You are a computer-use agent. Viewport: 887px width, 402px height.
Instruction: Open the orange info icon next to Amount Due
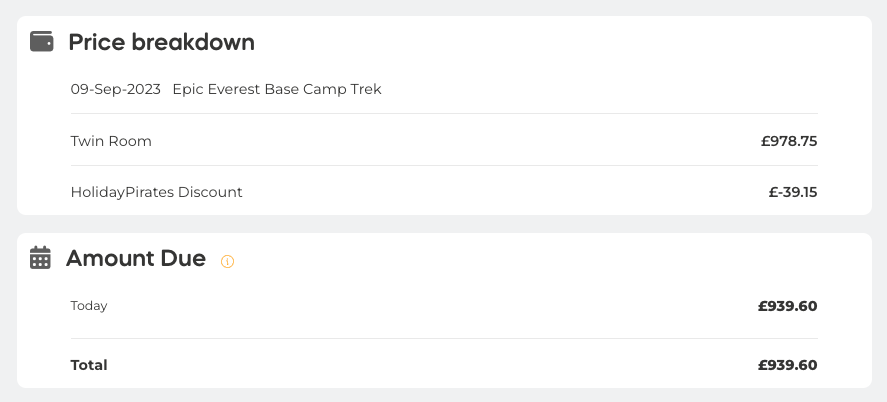(227, 261)
